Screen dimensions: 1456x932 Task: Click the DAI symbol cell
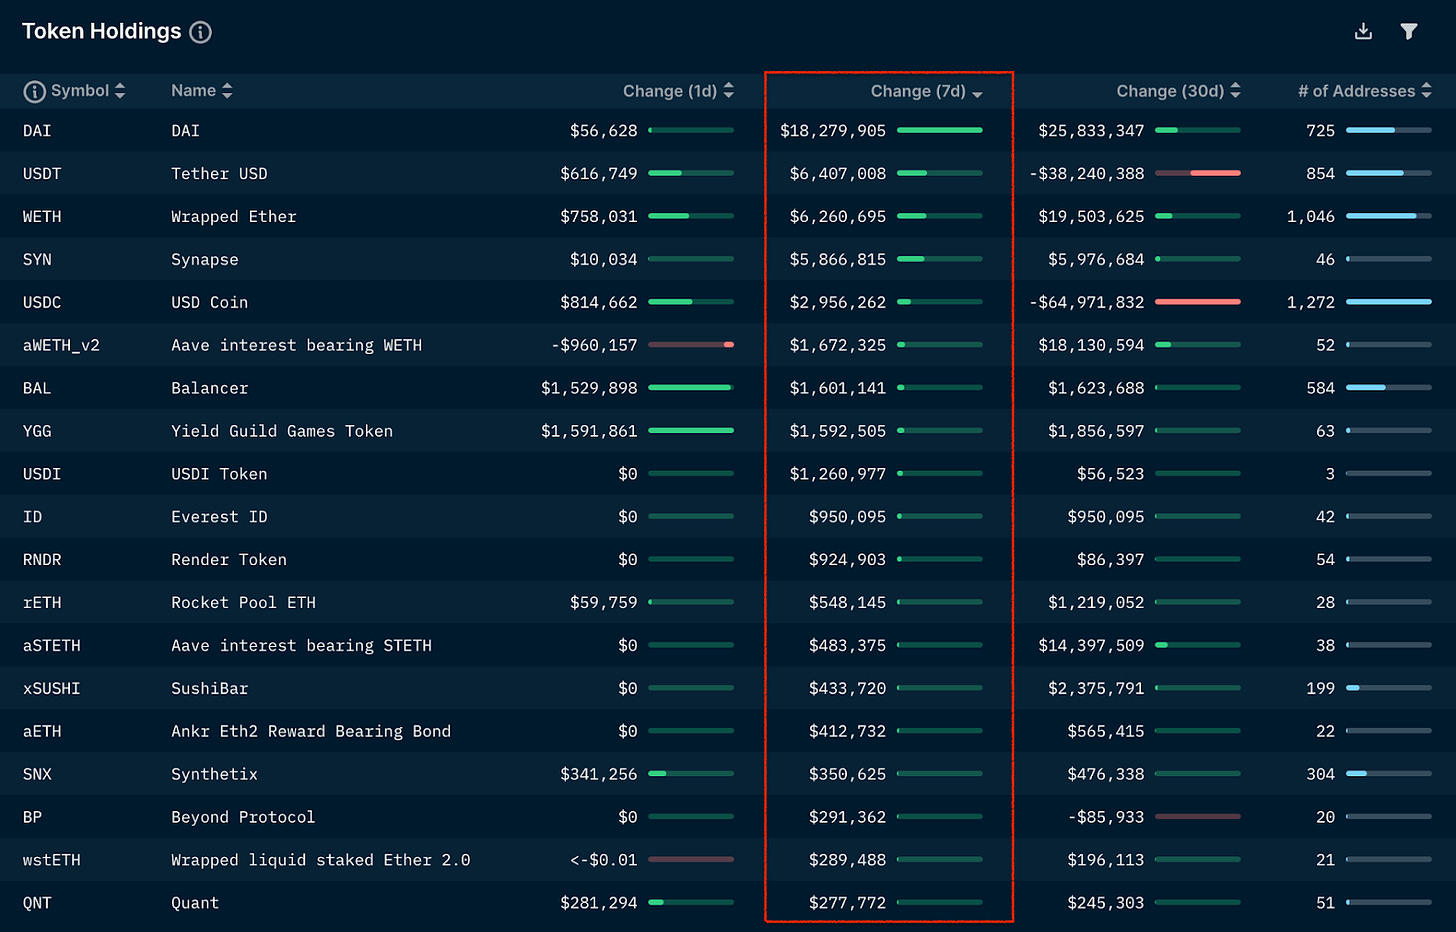pos(37,131)
